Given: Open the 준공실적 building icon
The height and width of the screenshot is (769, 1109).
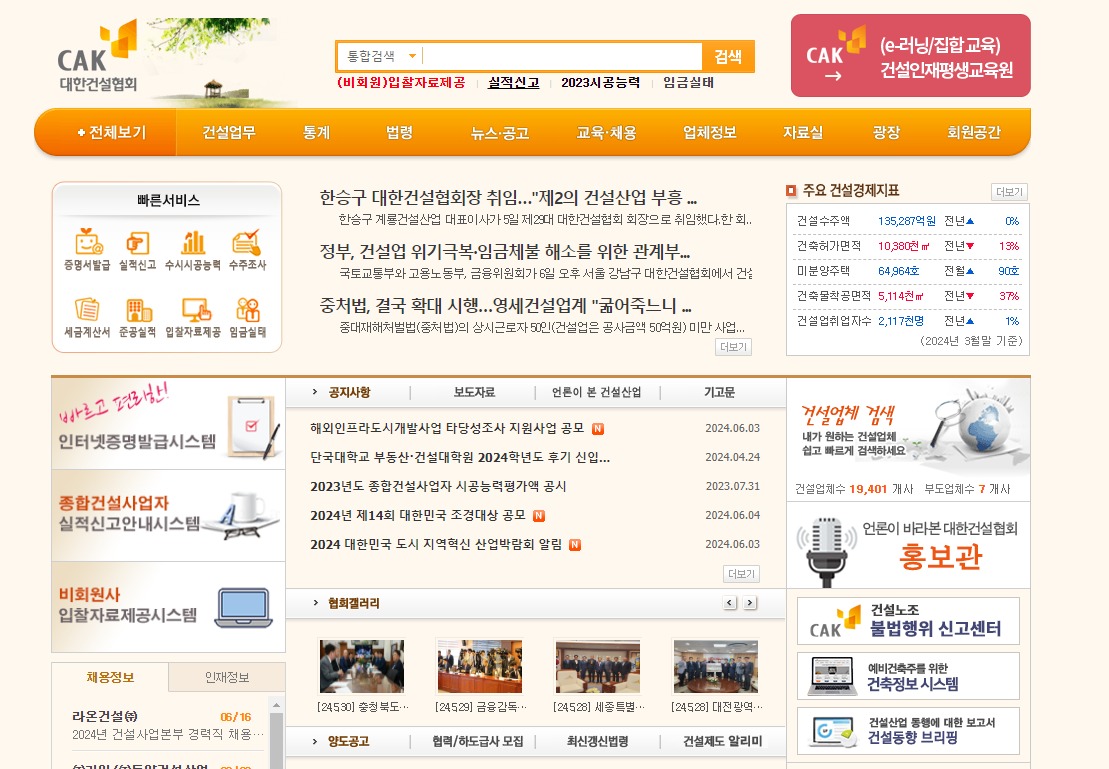Looking at the screenshot, I should [137, 317].
